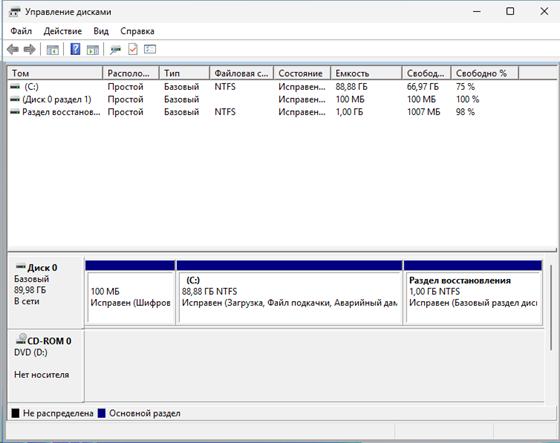Open Help via blue question icon
Viewport: 560px width, 443px height.
75,49
